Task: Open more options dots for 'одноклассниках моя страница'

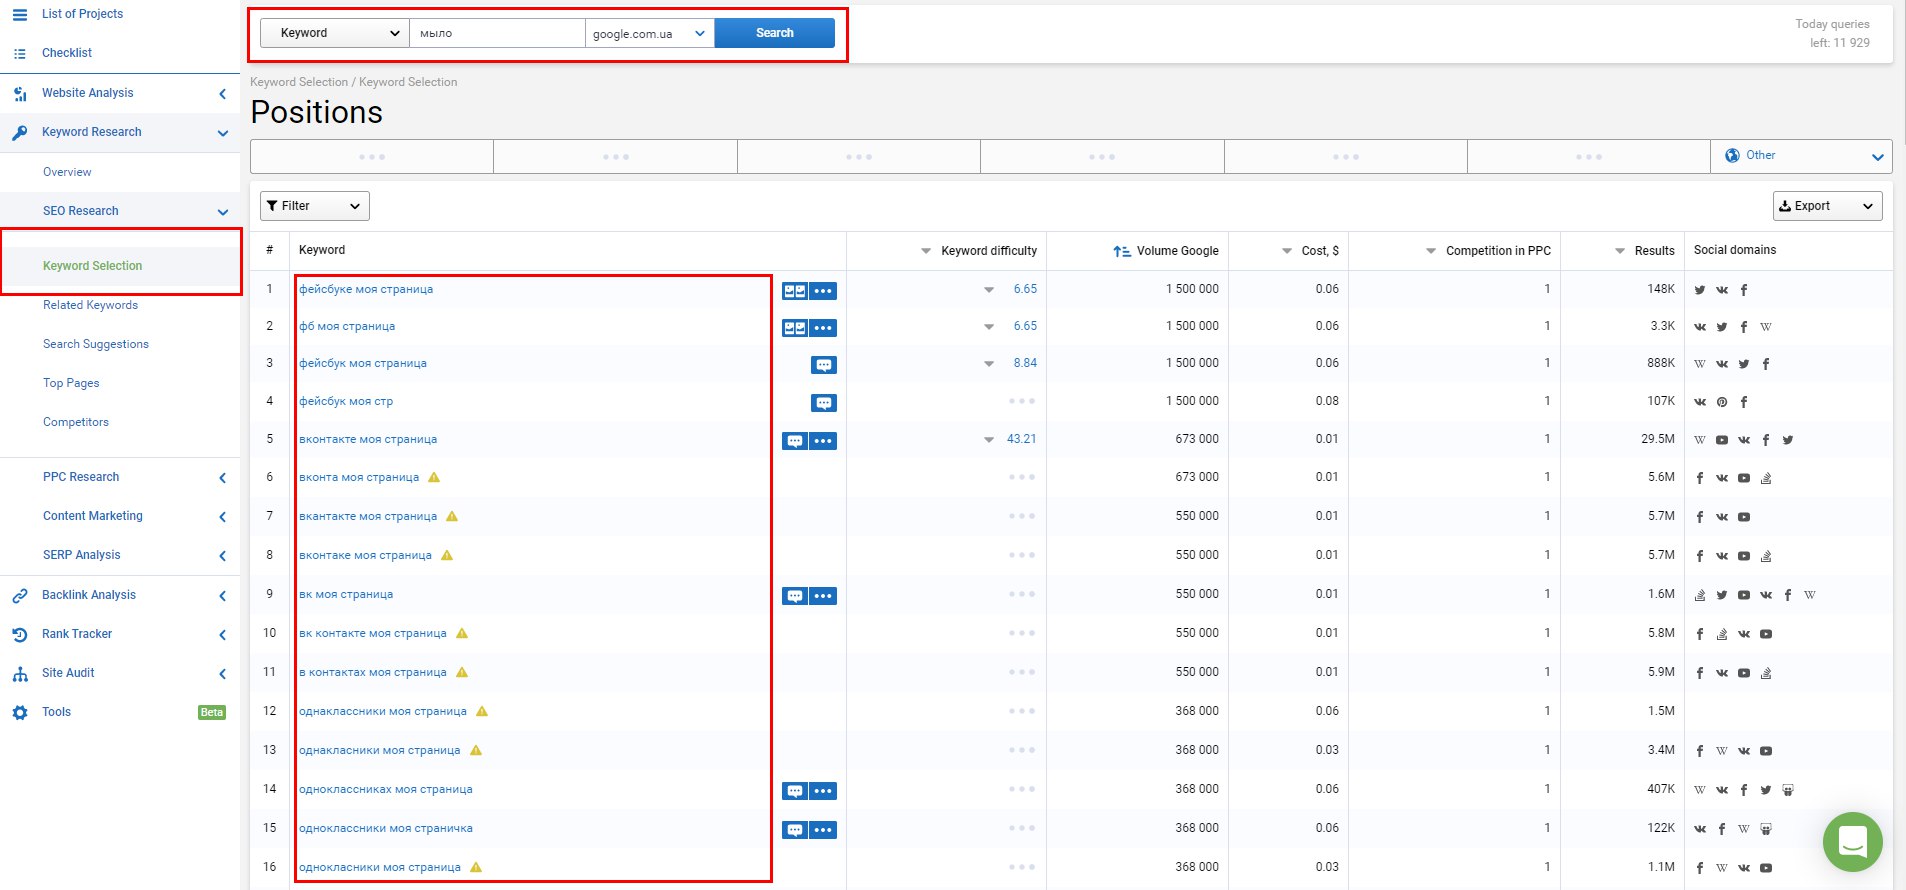Action: [823, 791]
